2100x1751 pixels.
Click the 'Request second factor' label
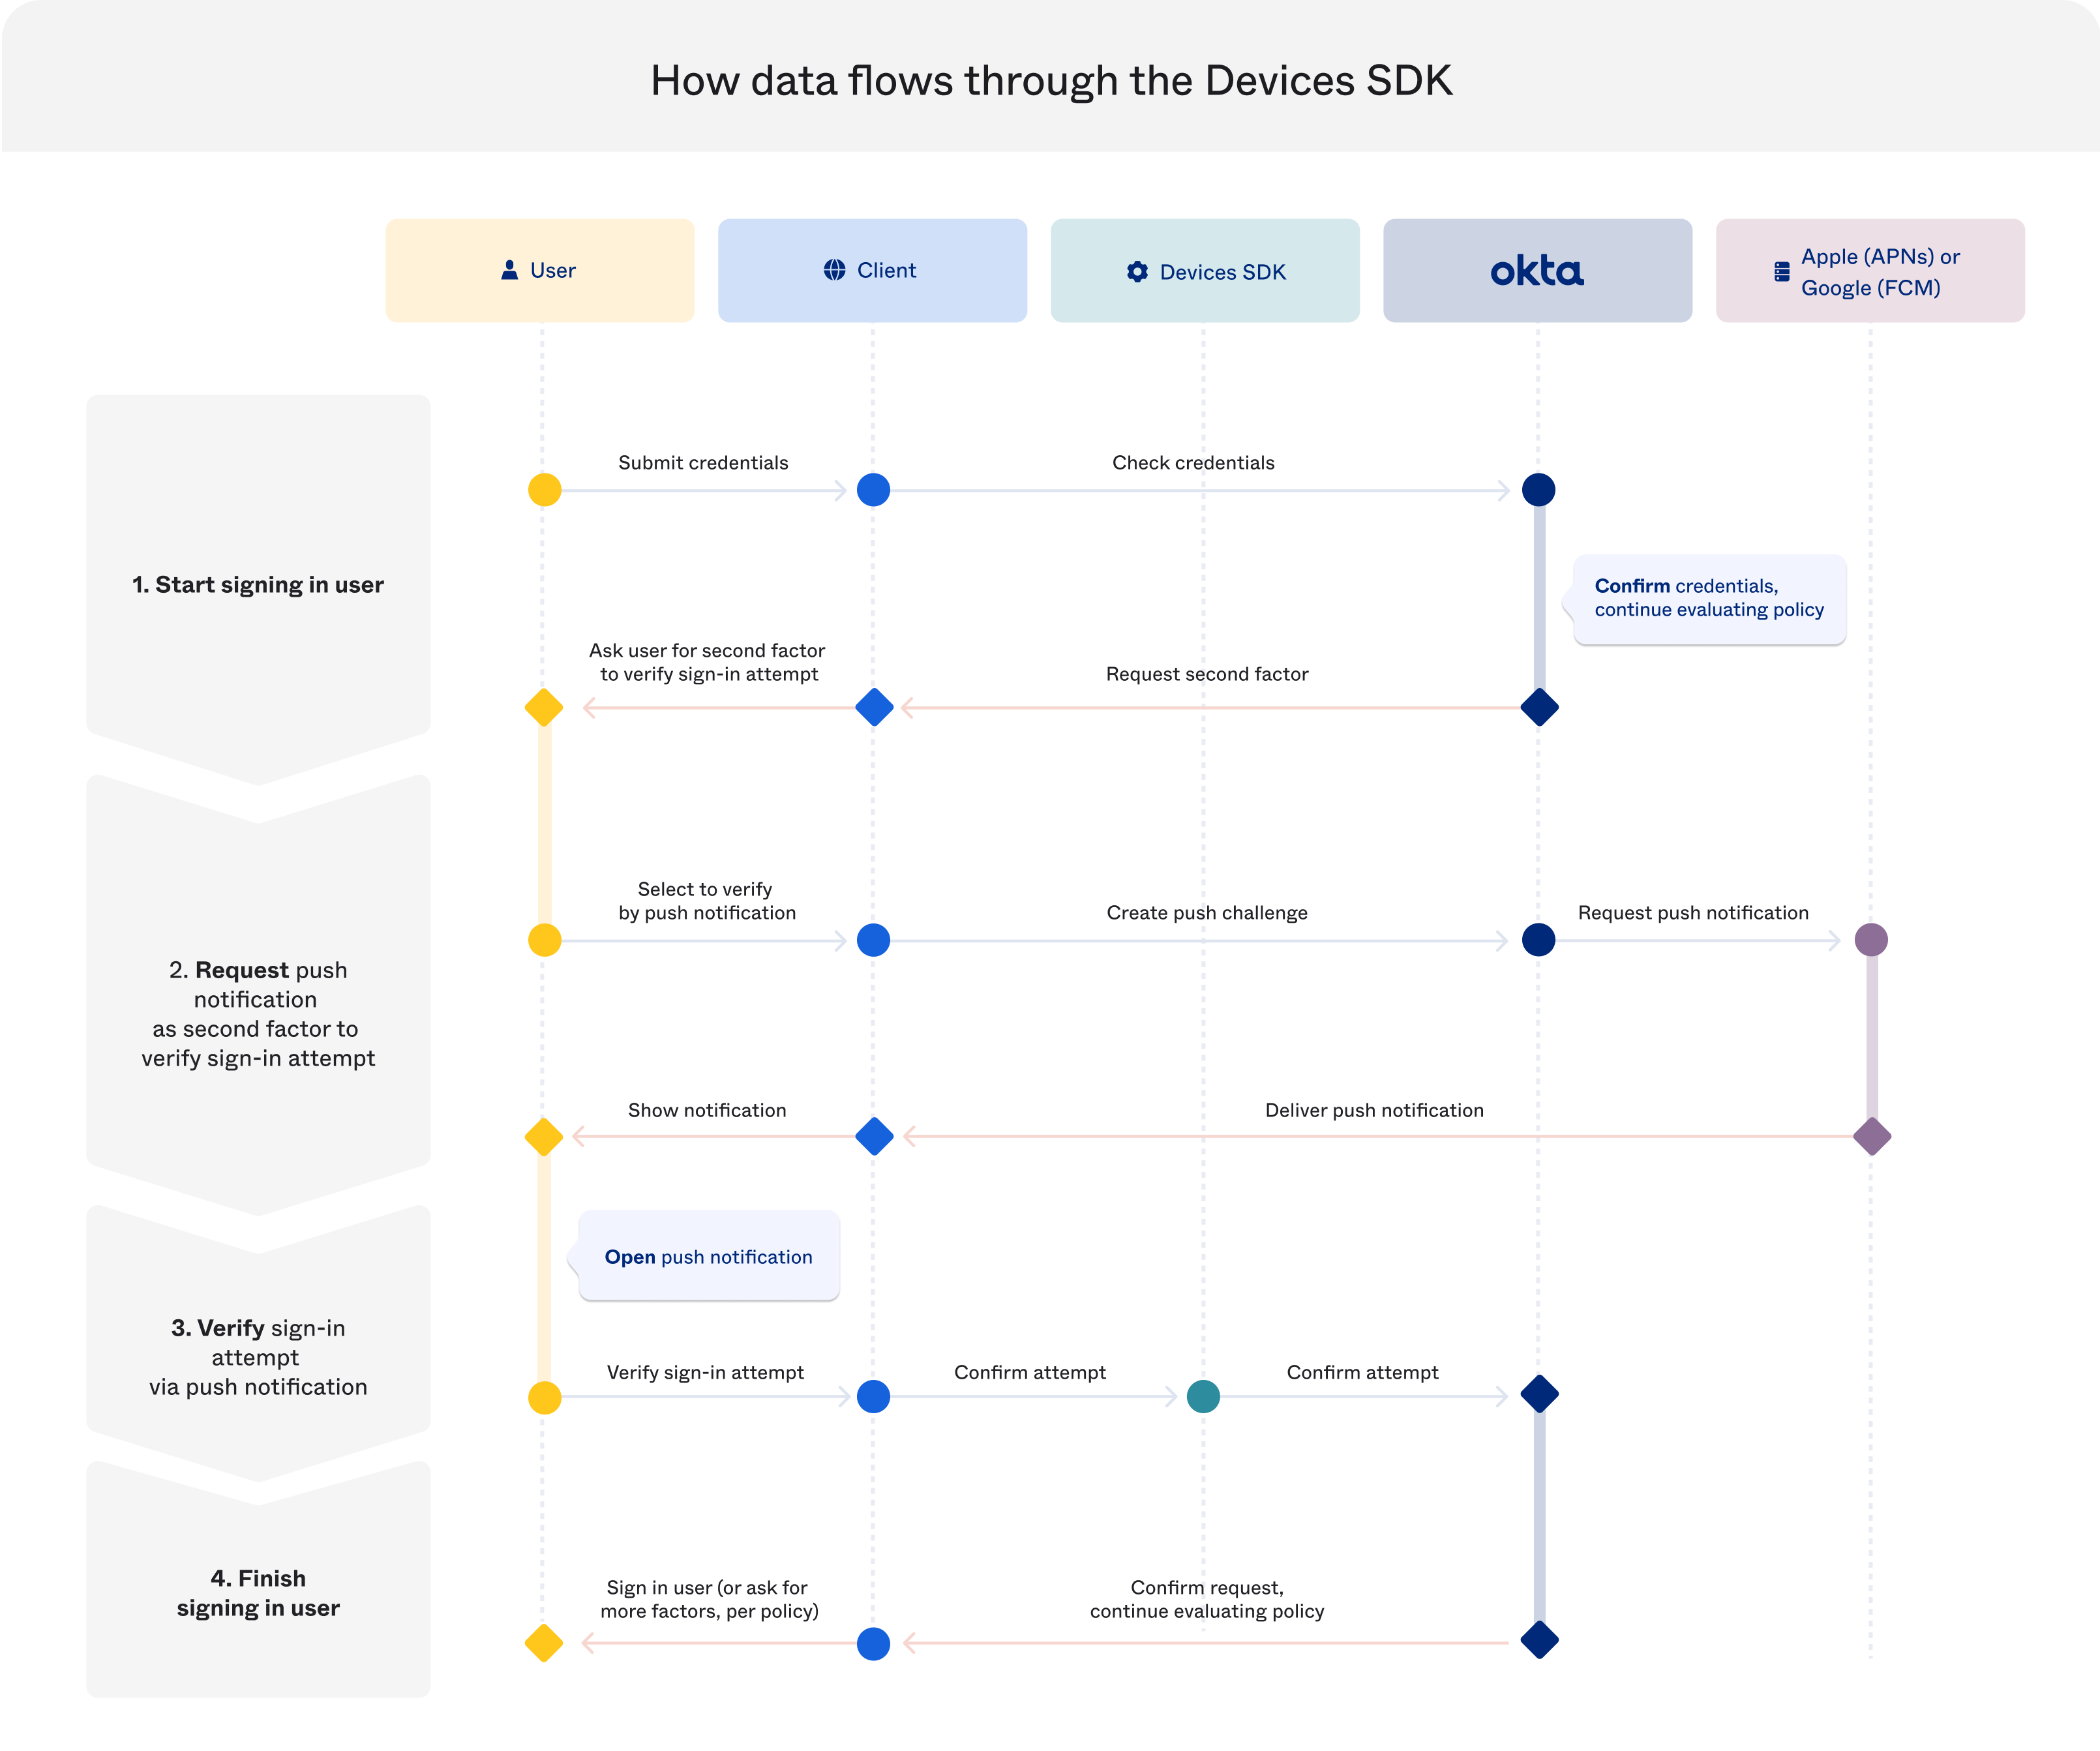(x=1207, y=674)
